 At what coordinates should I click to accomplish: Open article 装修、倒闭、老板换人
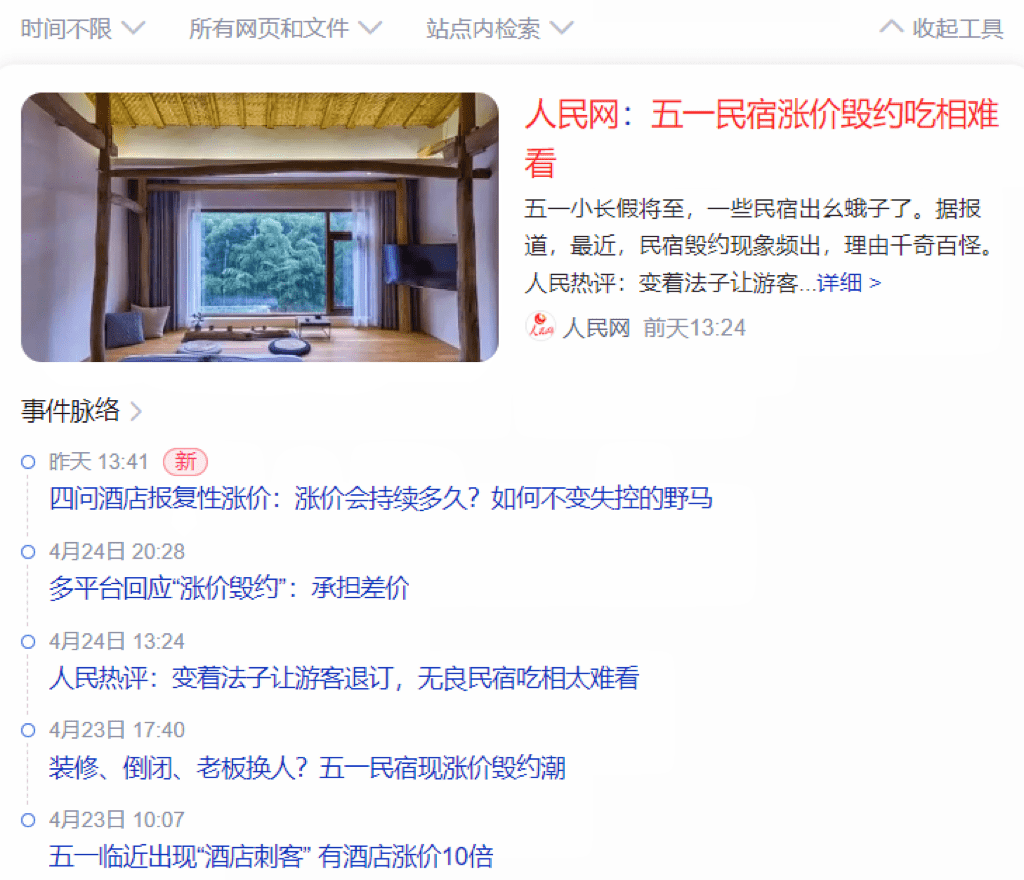coord(307,767)
